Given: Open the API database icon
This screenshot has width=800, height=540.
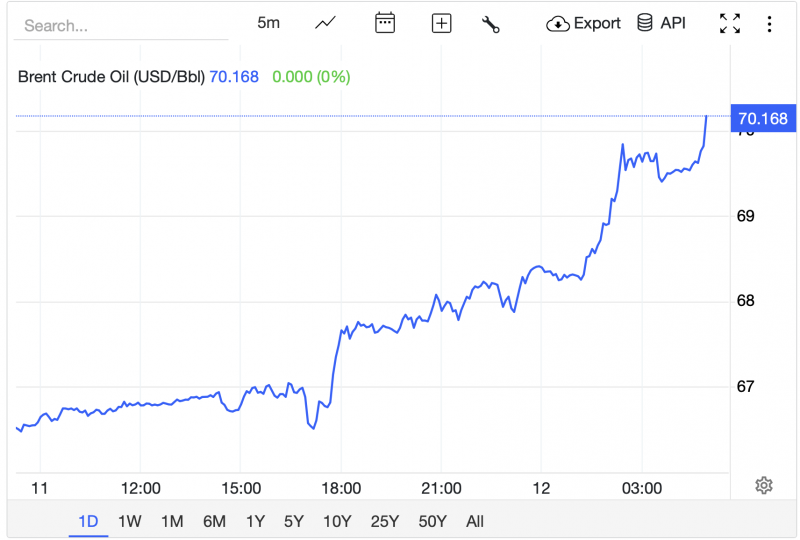Looking at the screenshot, I should [645, 23].
